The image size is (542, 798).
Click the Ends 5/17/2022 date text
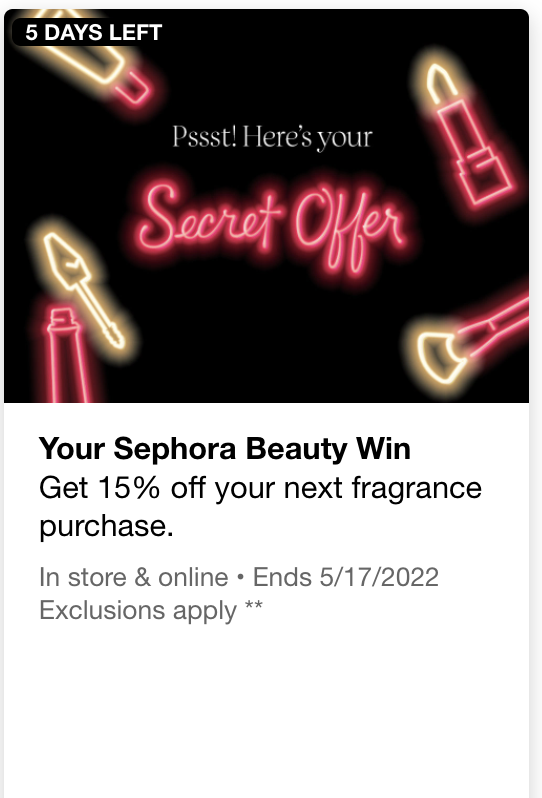[x=346, y=578]
